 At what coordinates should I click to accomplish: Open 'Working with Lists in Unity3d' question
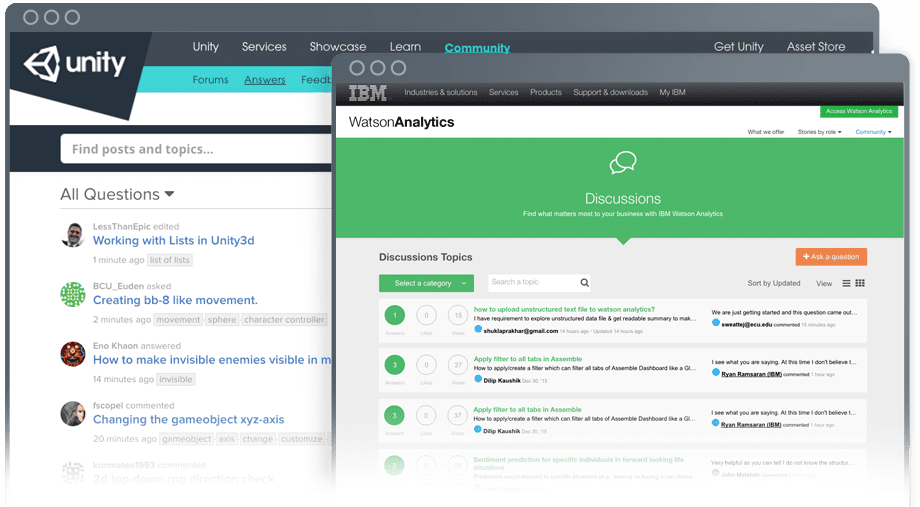173,241
